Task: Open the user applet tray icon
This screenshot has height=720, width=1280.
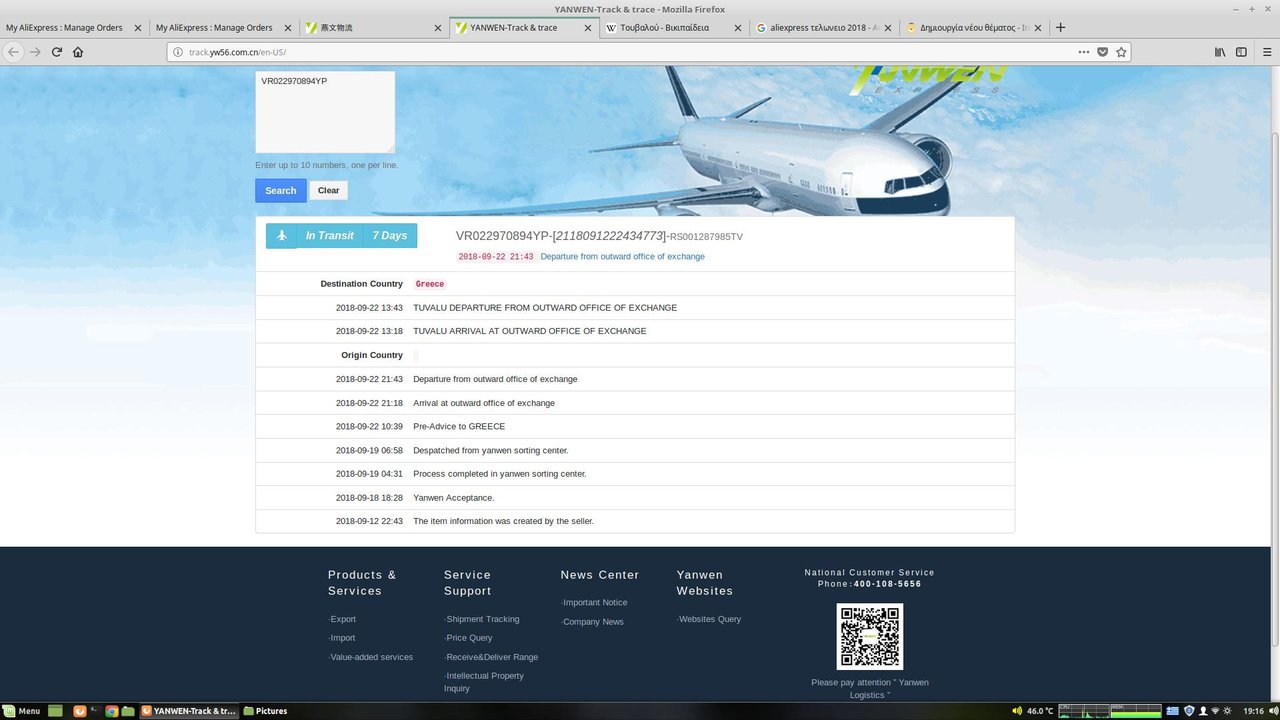Action: pyautogui.click(x=1202, y=711)
